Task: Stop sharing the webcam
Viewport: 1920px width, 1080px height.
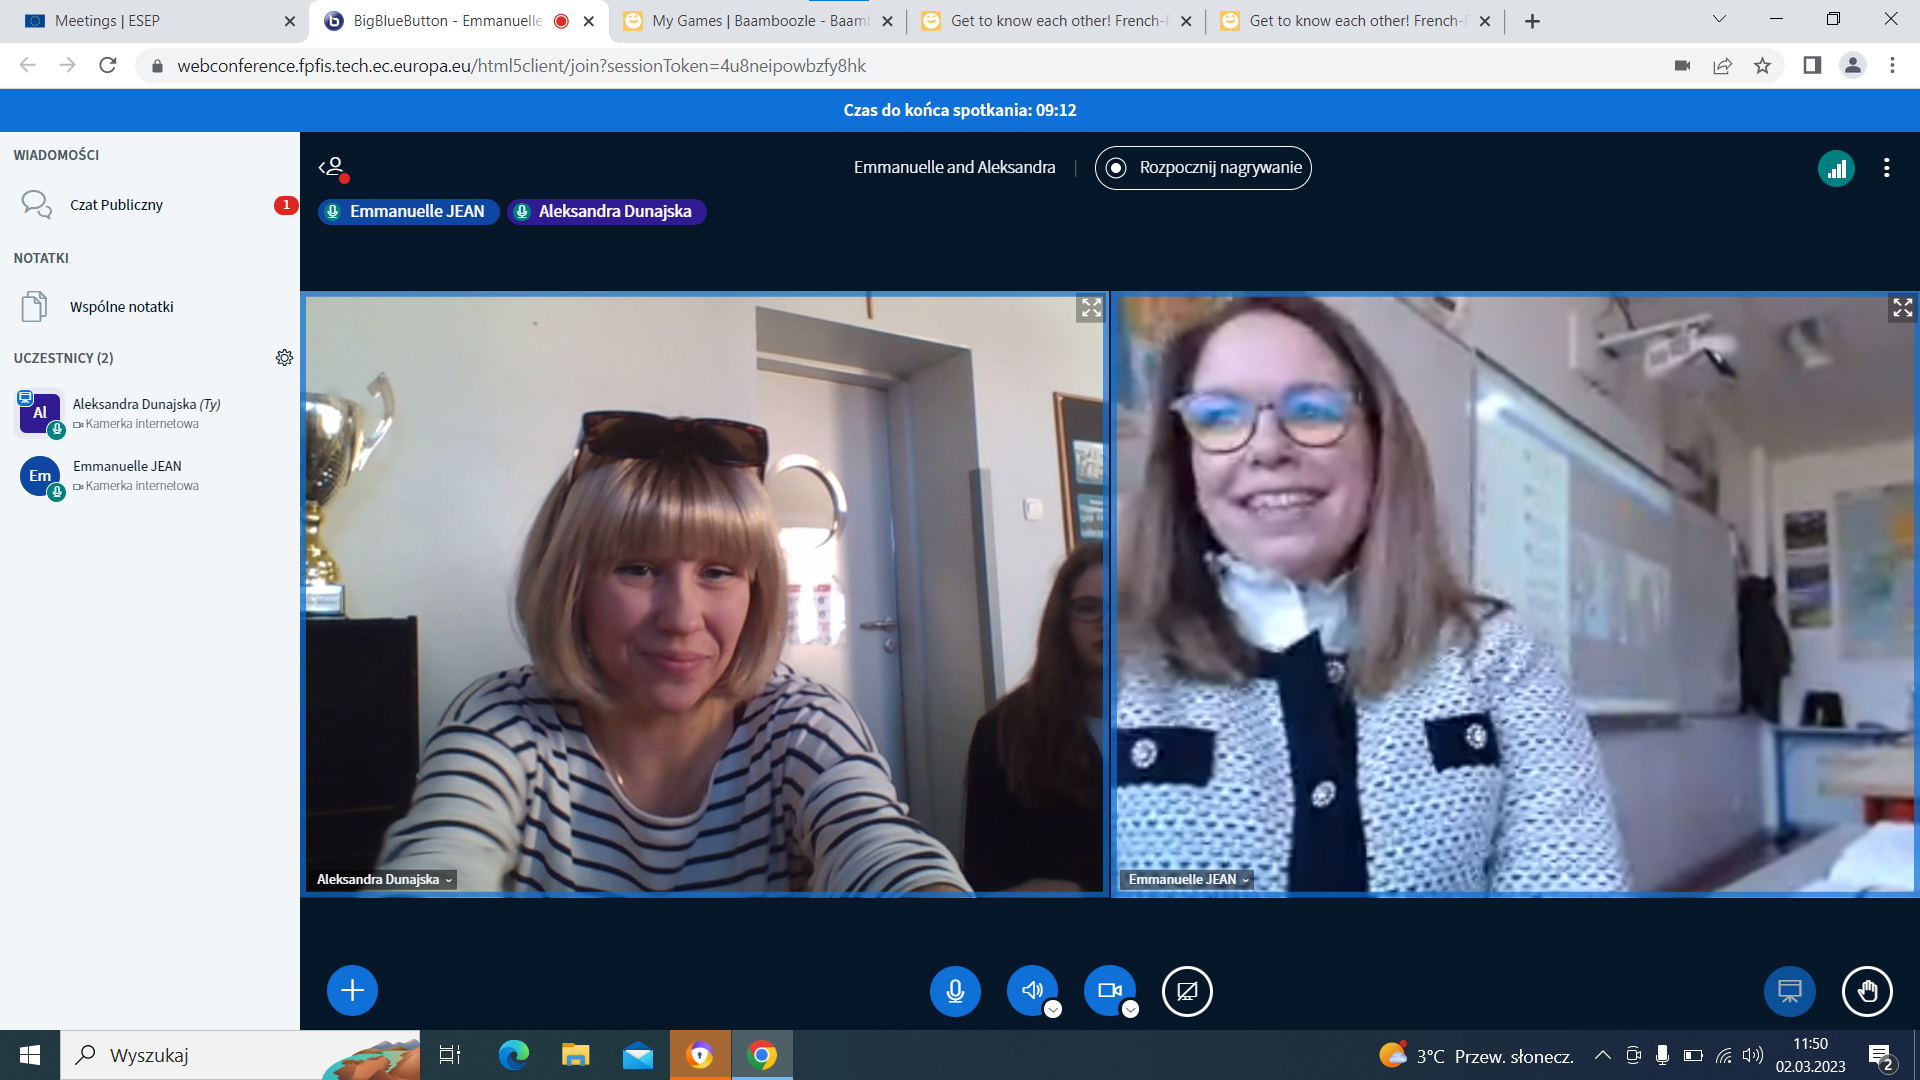Action: coord(1109,990)
